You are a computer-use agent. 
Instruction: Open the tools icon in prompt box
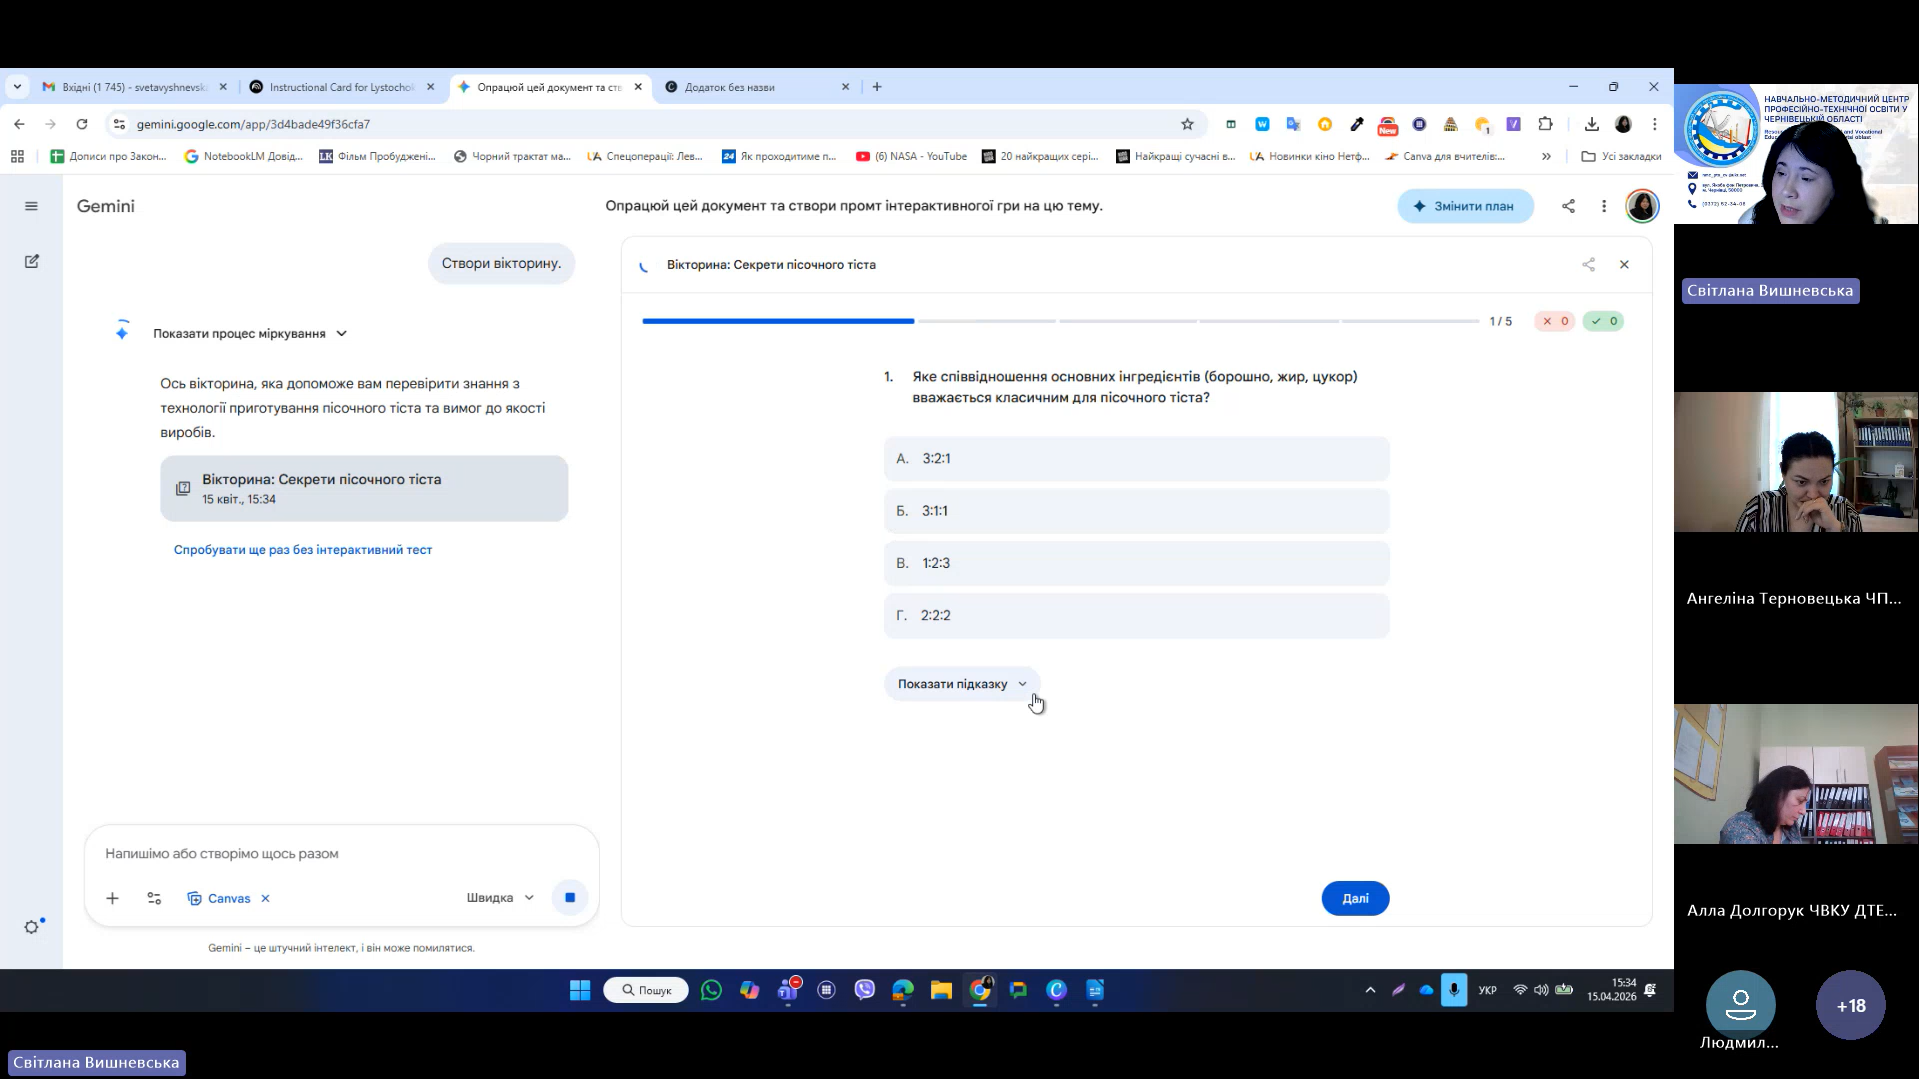(154, 898)
